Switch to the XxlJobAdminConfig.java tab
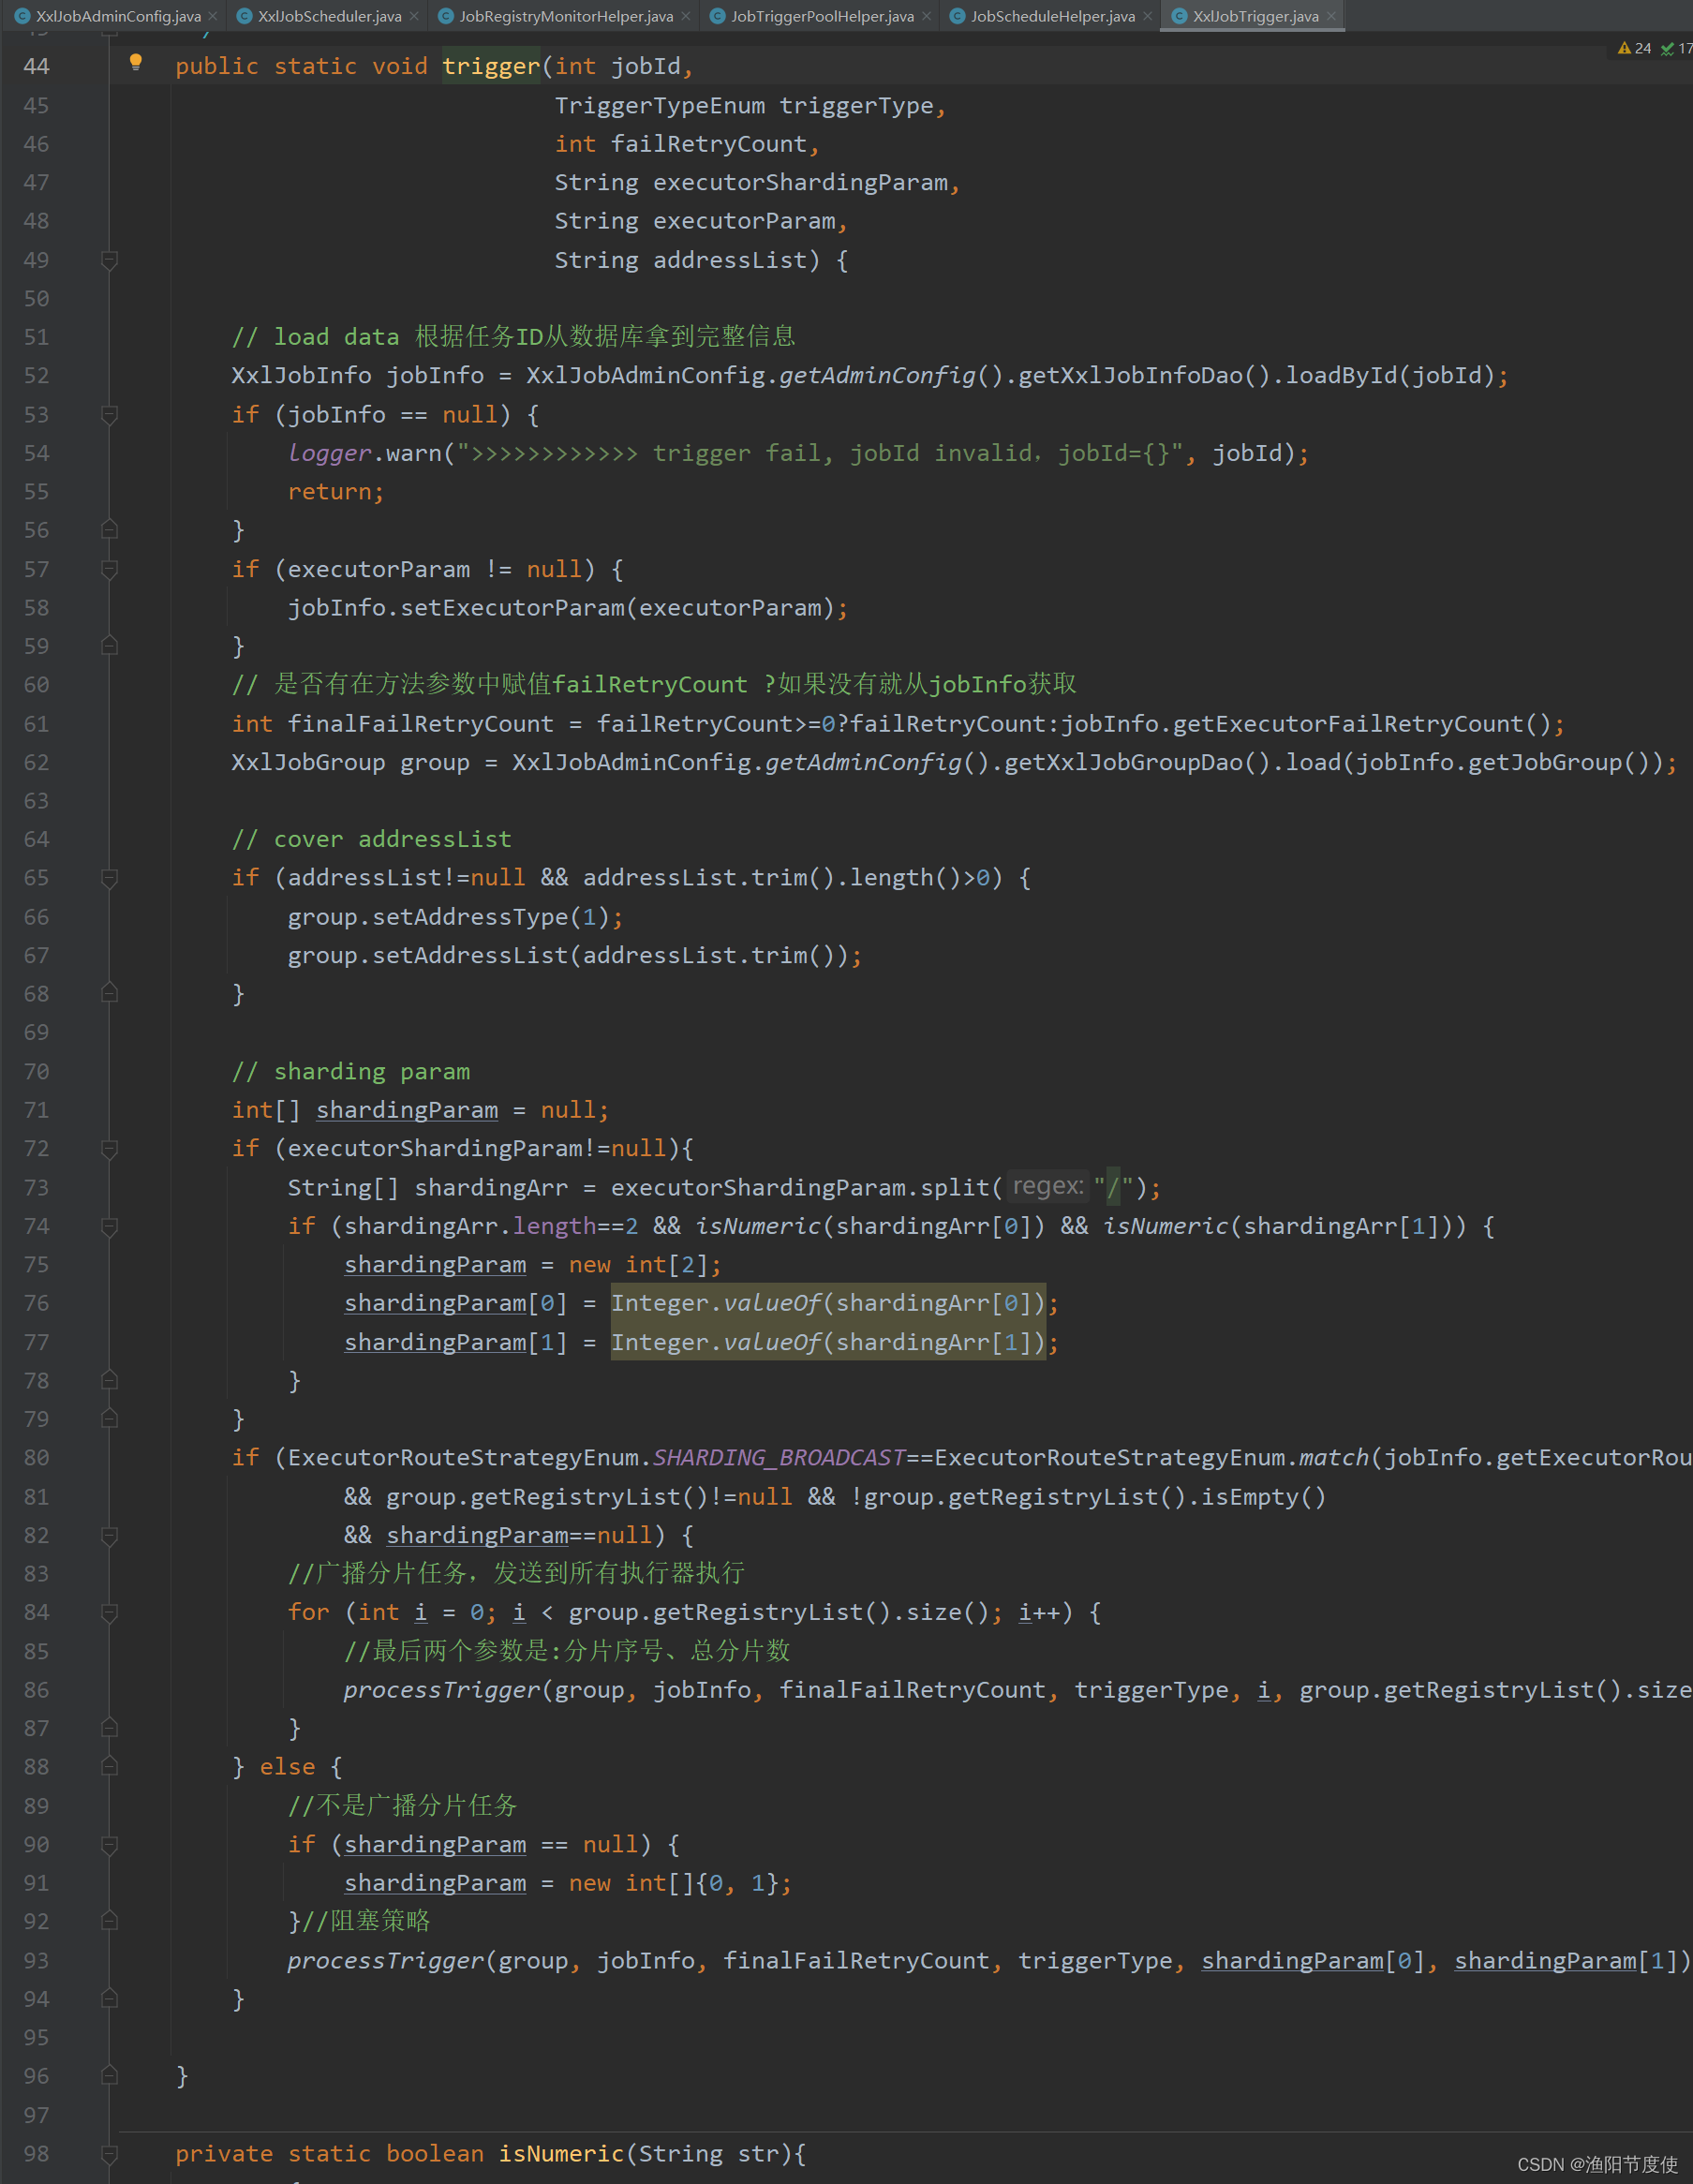The width and height of the screenshot is (1693, 2184). pyautogui.click(x=118, y=16)
